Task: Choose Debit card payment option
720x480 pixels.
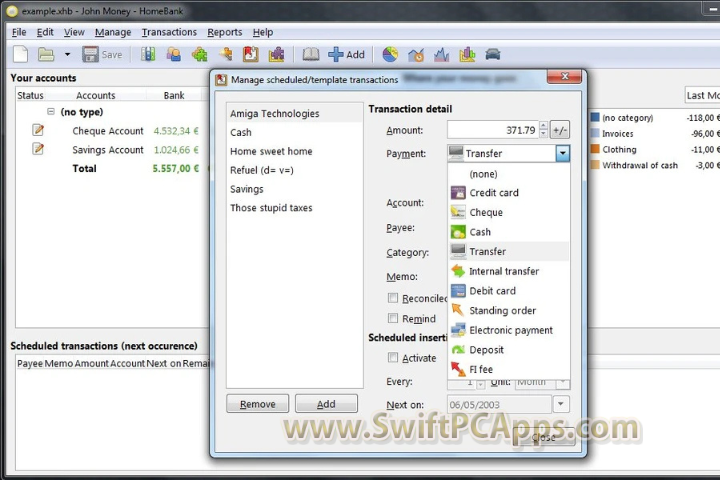Action: pos(509,291)
